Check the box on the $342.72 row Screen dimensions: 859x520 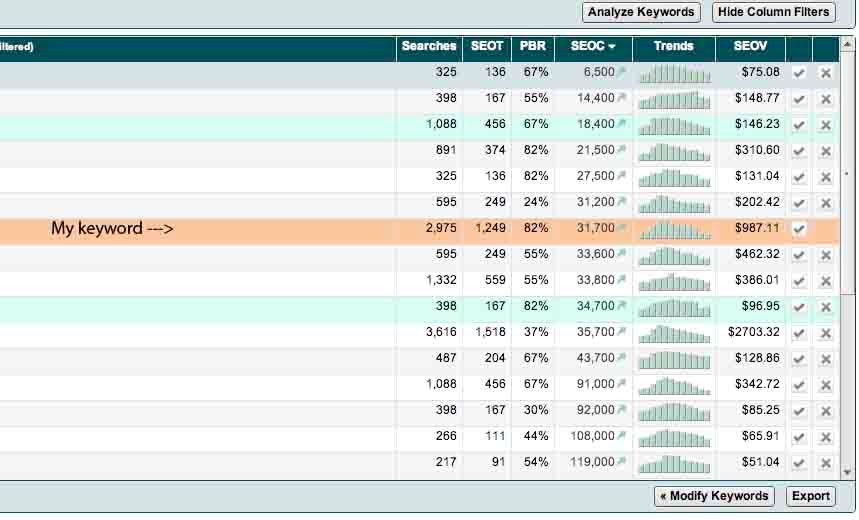pyautogui.click(x=799, y=385)
